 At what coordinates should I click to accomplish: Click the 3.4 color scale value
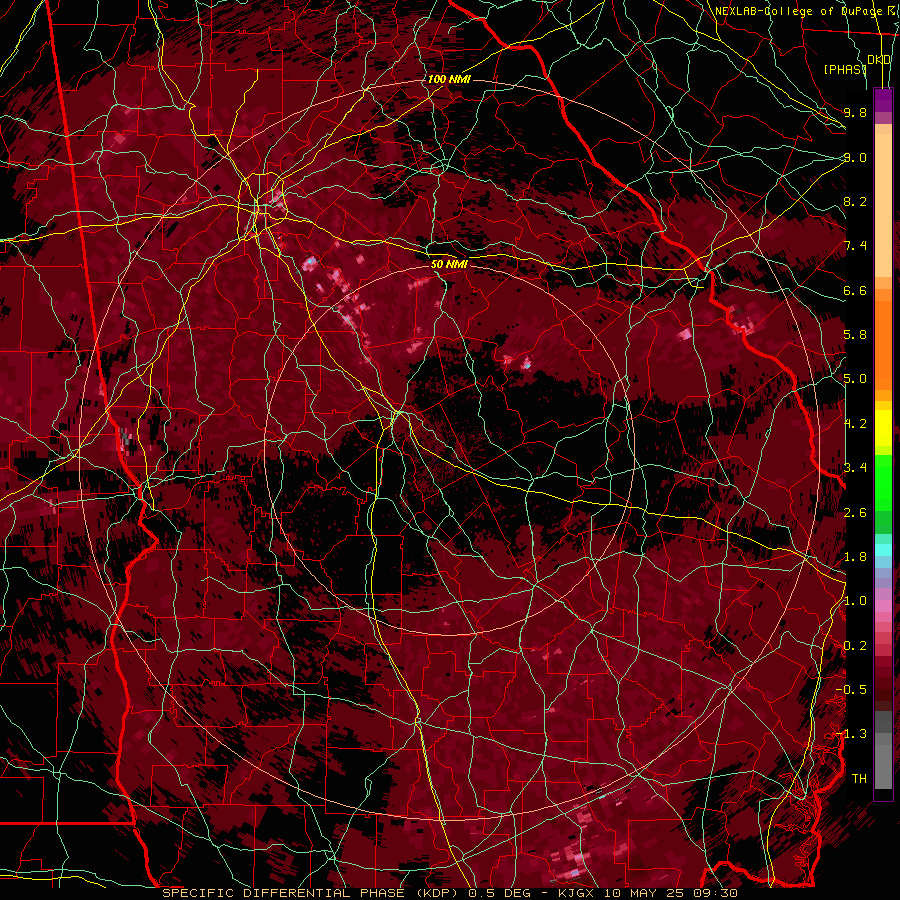point(855,468)
